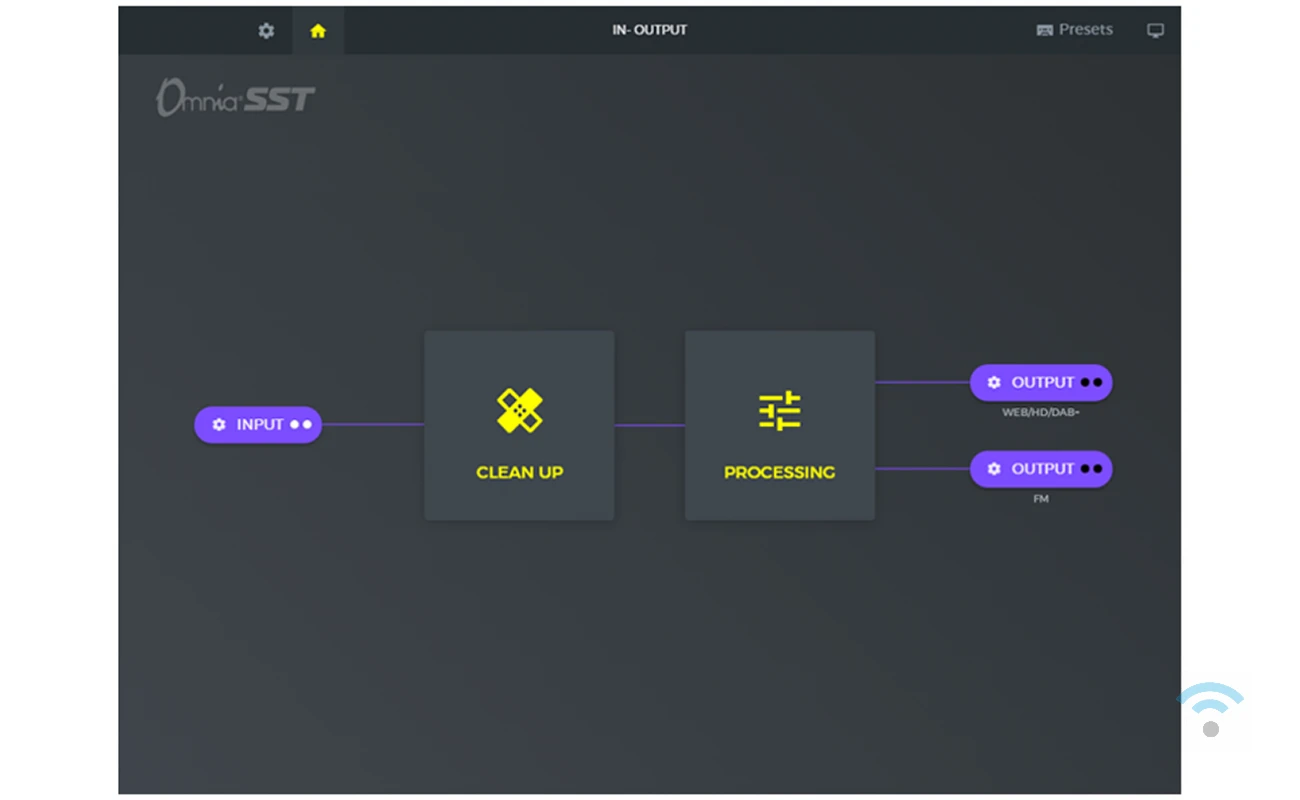This screenshot has height=800, width=1300.
Task: Click the yellow bandage Clean Up icon
Action: (x=519, y=410)
